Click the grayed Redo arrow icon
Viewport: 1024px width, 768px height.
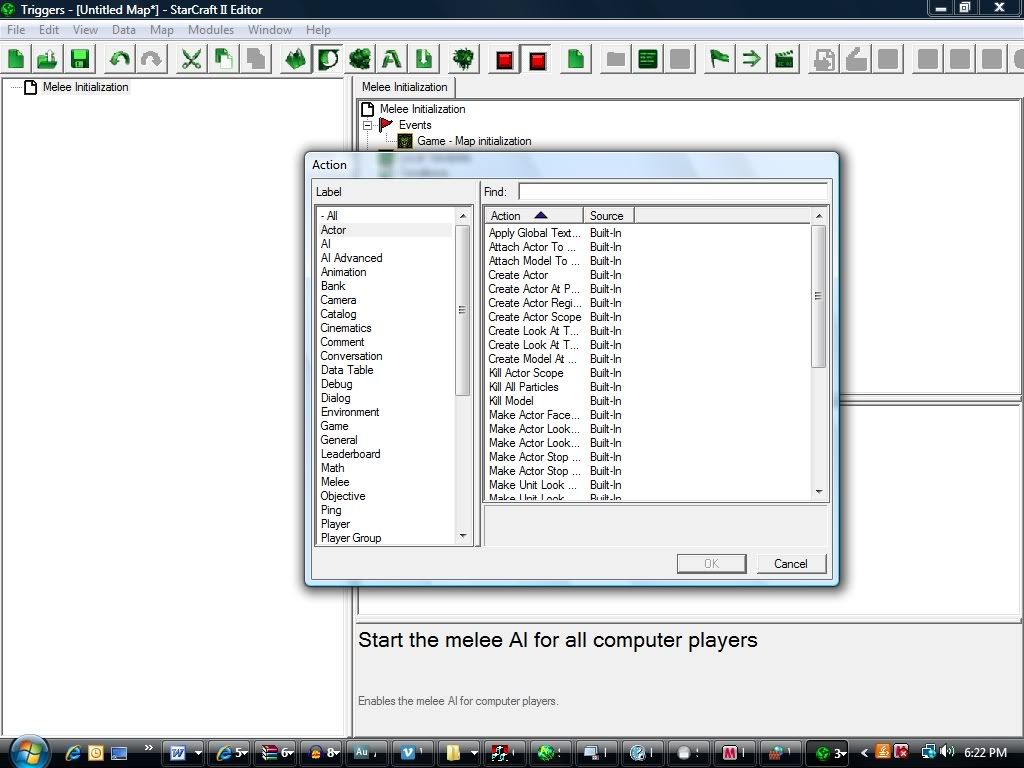pyautogui.click(x=152, y=59)
